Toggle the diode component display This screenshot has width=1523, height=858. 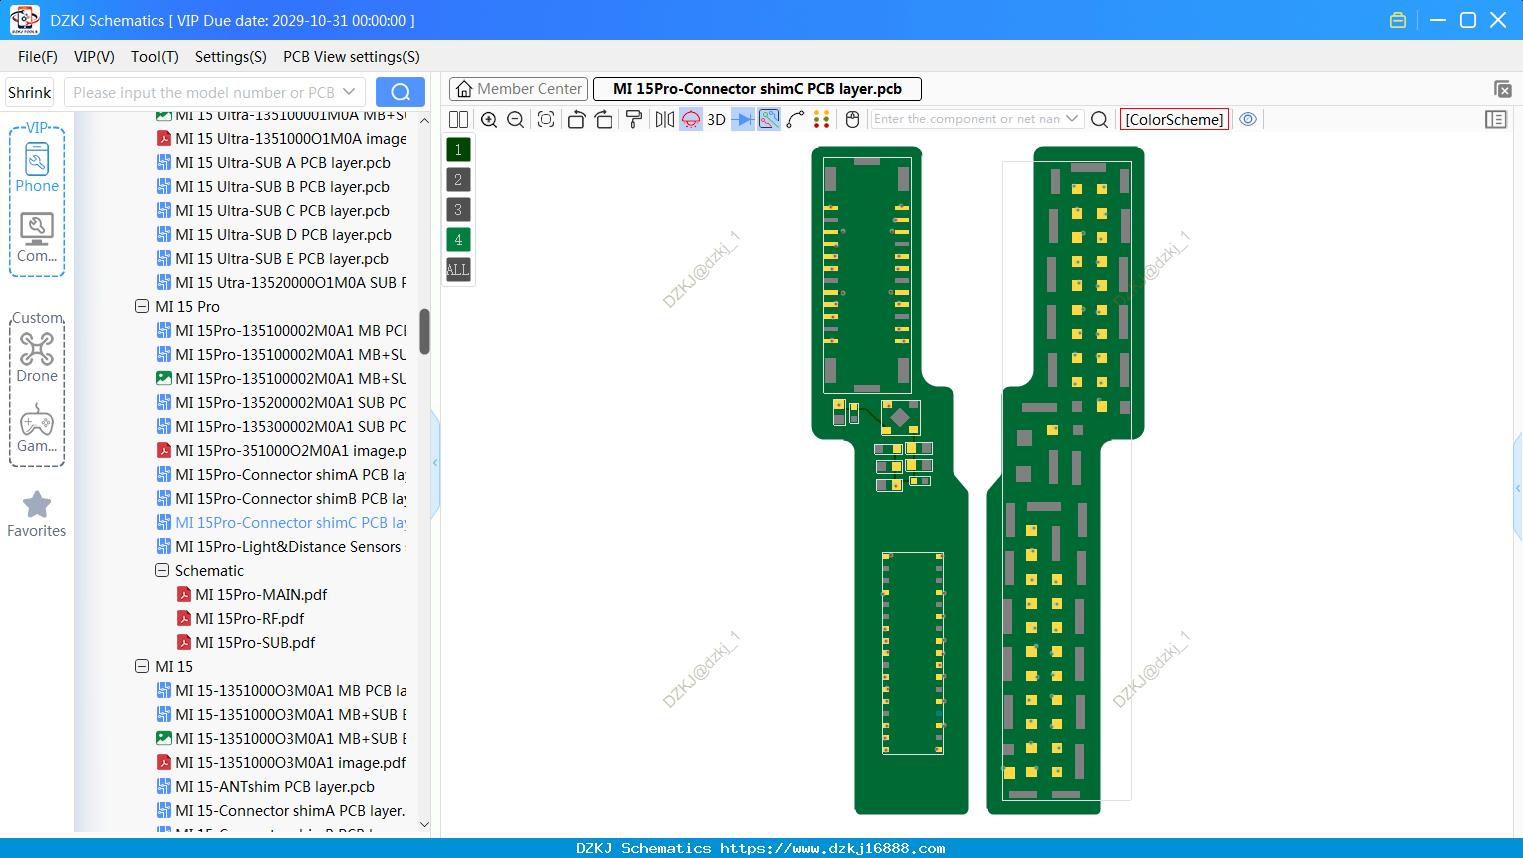point(743,119)
